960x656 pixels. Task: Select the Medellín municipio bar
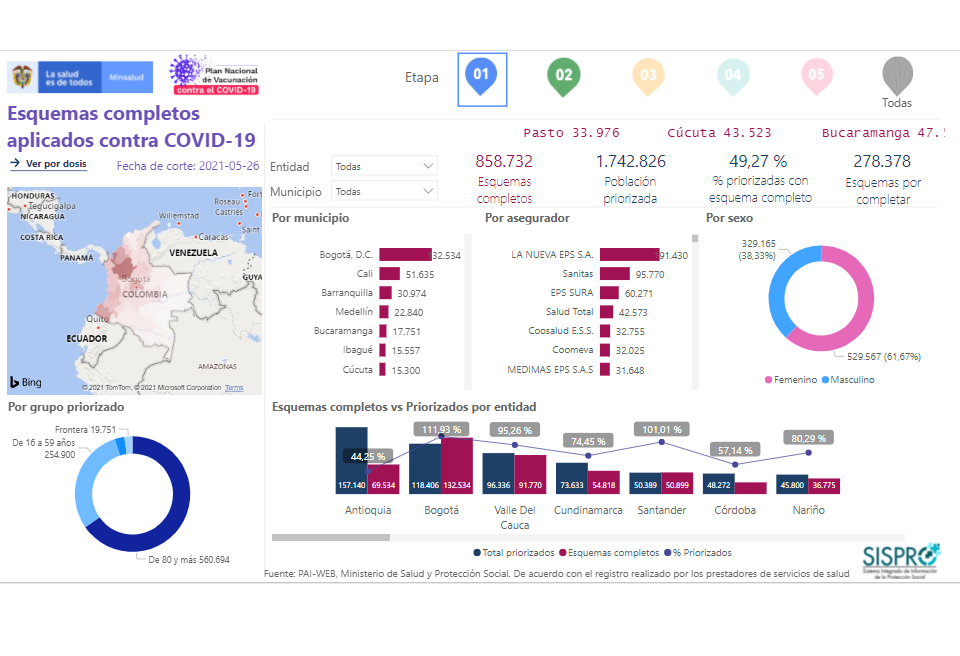tap(384, 312)
